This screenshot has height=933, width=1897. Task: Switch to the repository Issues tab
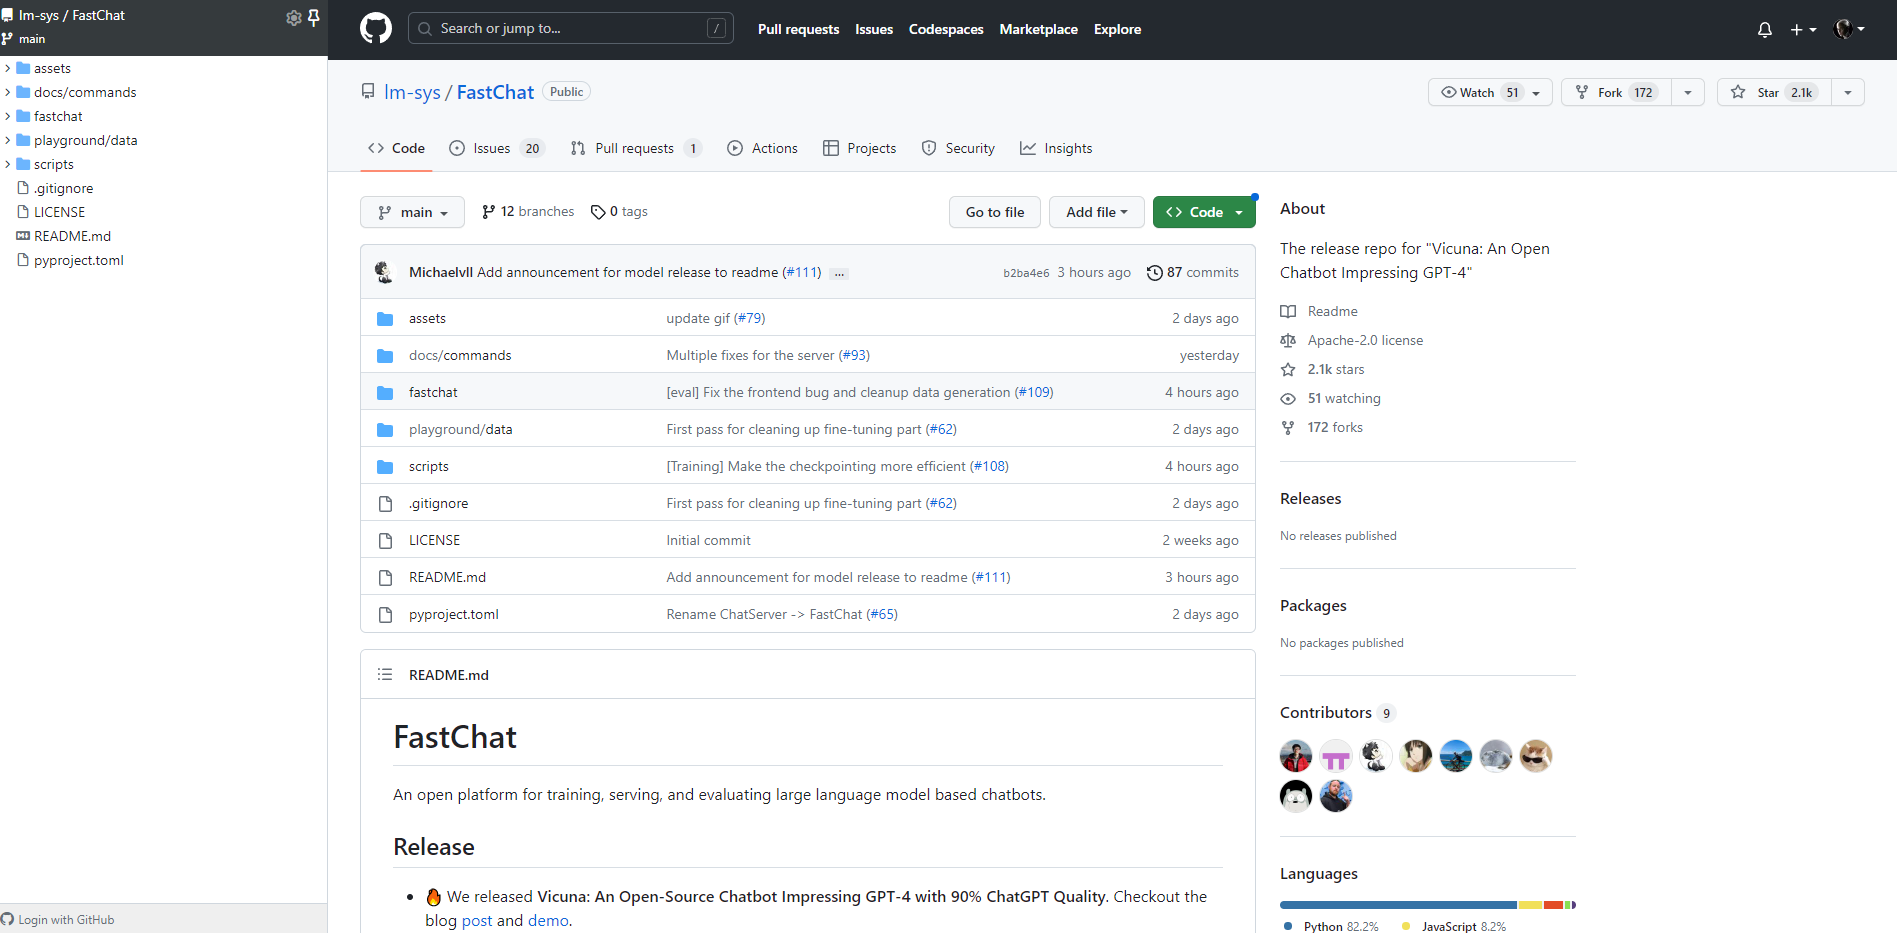click(x=496, y=148)
